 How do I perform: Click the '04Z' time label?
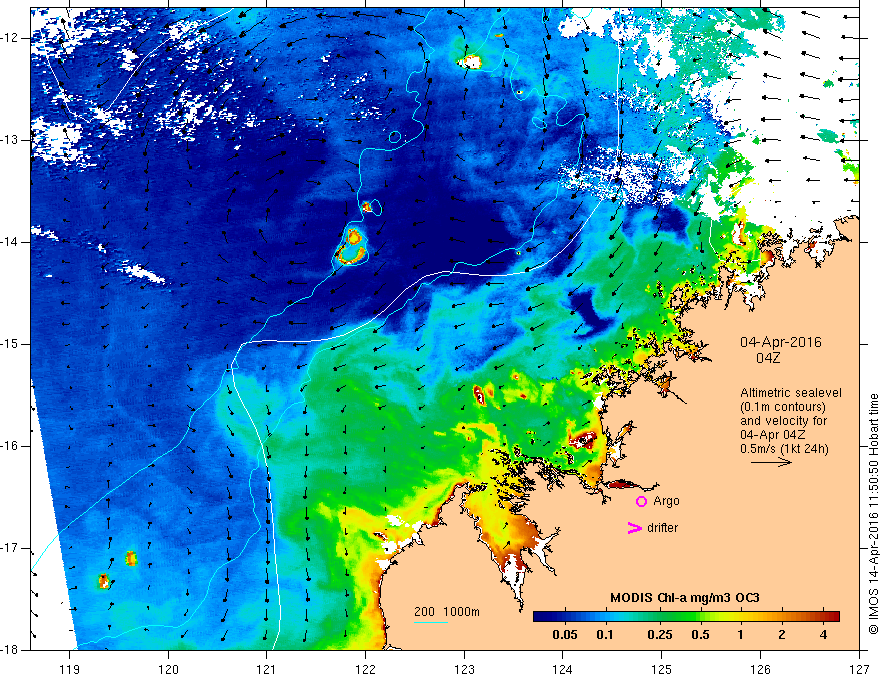768,358
